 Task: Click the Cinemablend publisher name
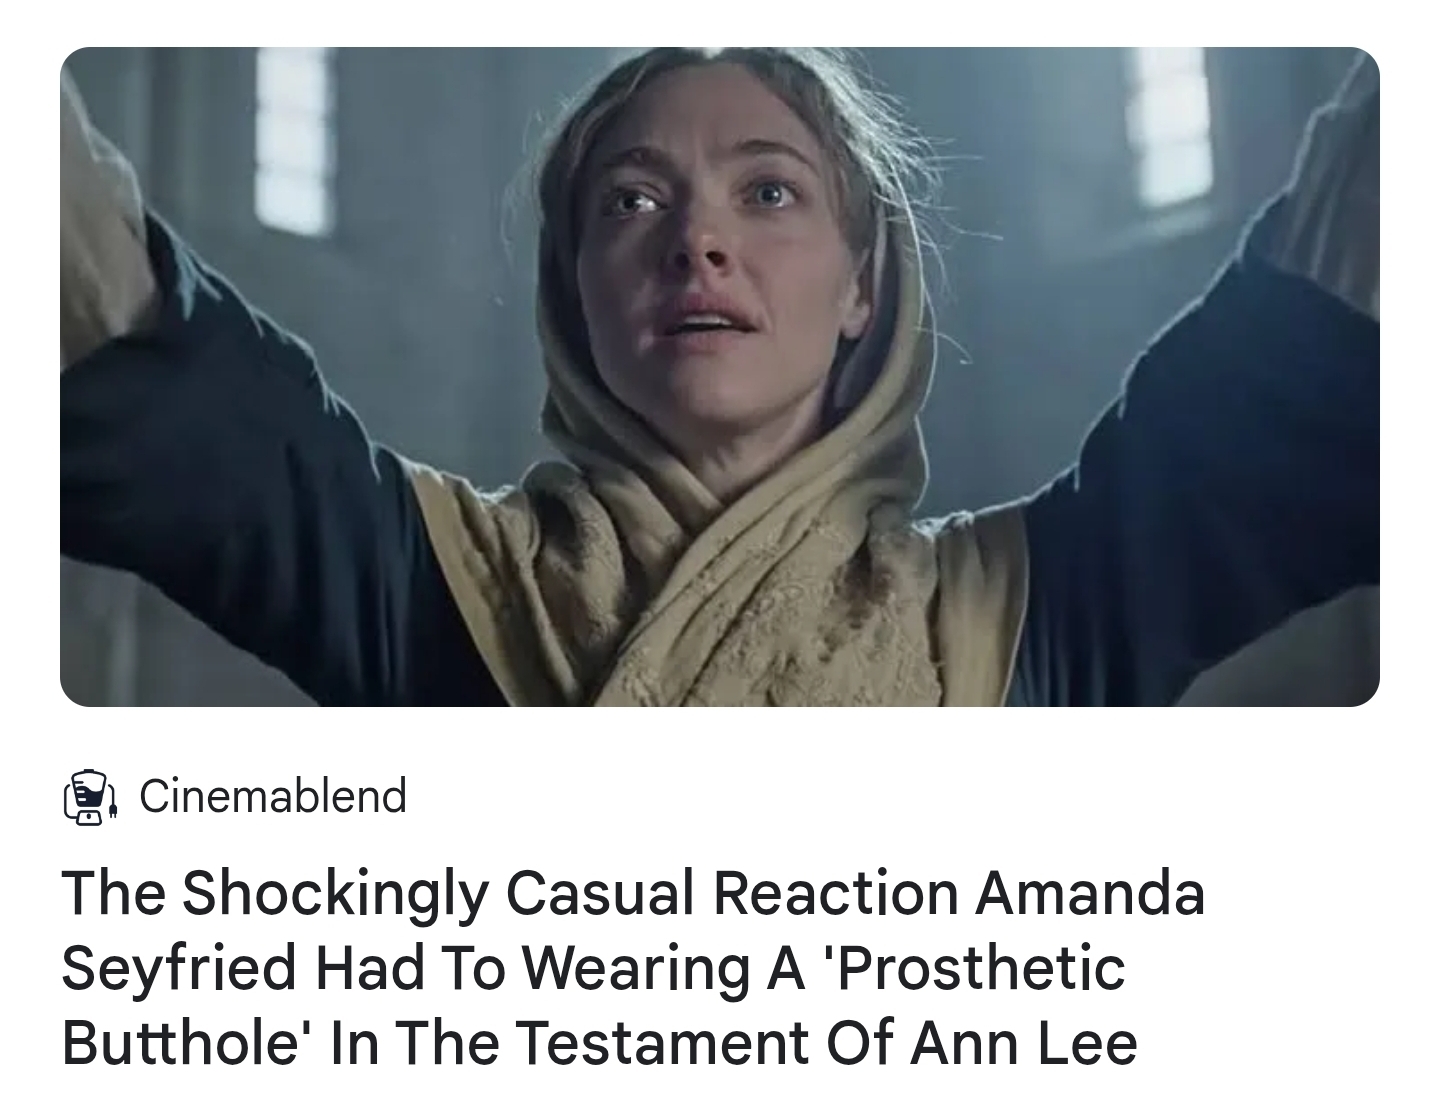tap(273, 796)
